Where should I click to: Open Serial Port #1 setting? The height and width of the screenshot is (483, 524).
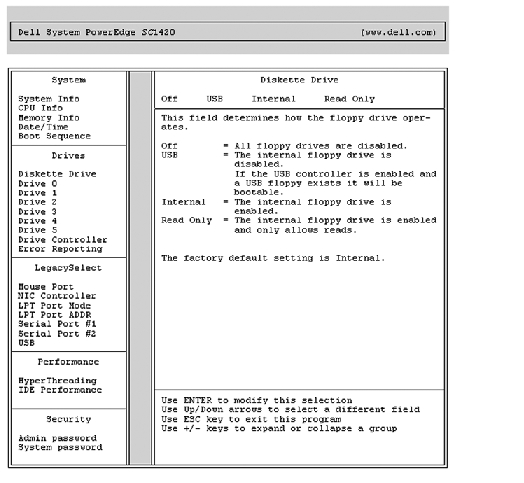click(57, 324)
